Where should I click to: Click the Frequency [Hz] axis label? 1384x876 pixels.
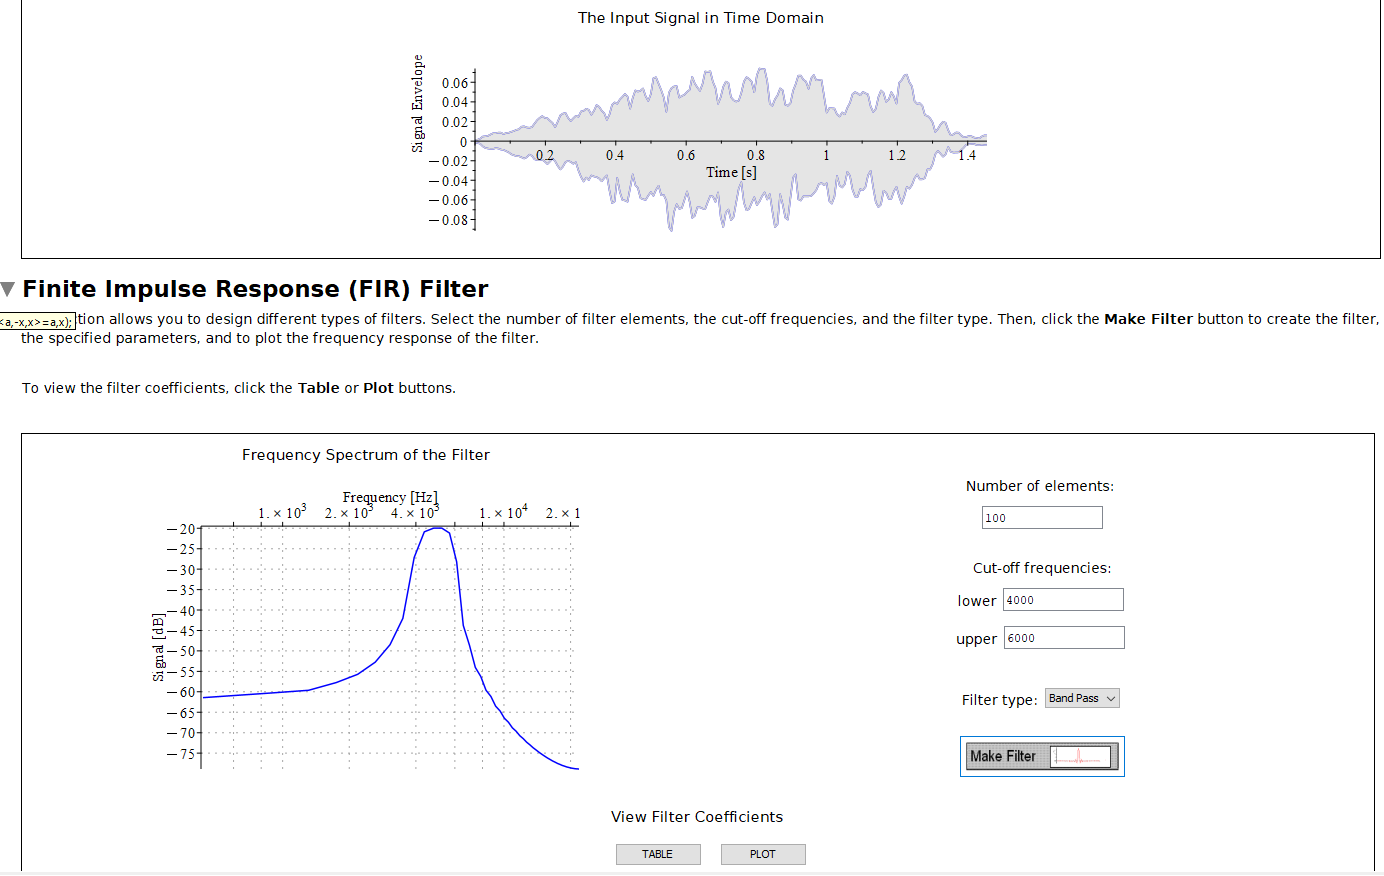(390, 497)
